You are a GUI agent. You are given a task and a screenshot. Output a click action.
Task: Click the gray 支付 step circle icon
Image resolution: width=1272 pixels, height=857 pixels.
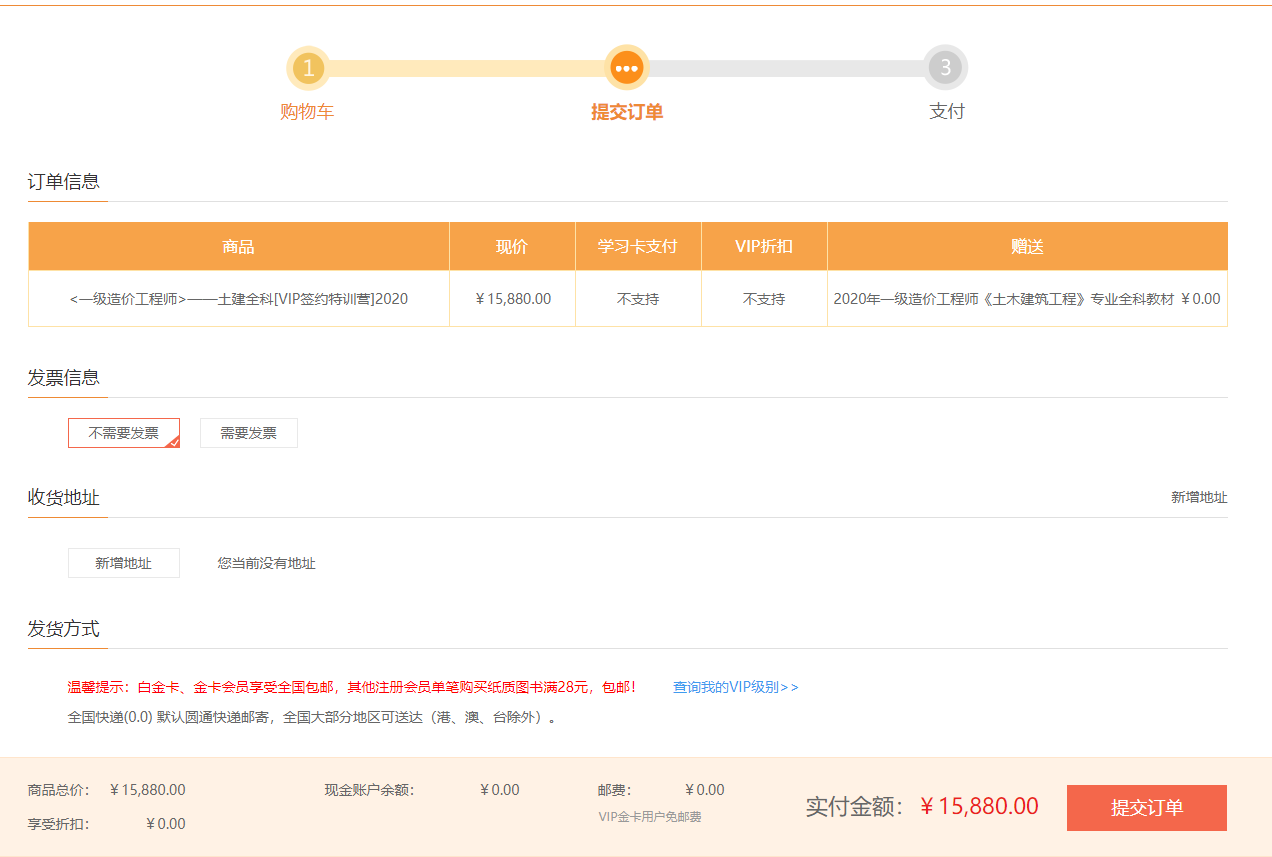tap(947, 68)
